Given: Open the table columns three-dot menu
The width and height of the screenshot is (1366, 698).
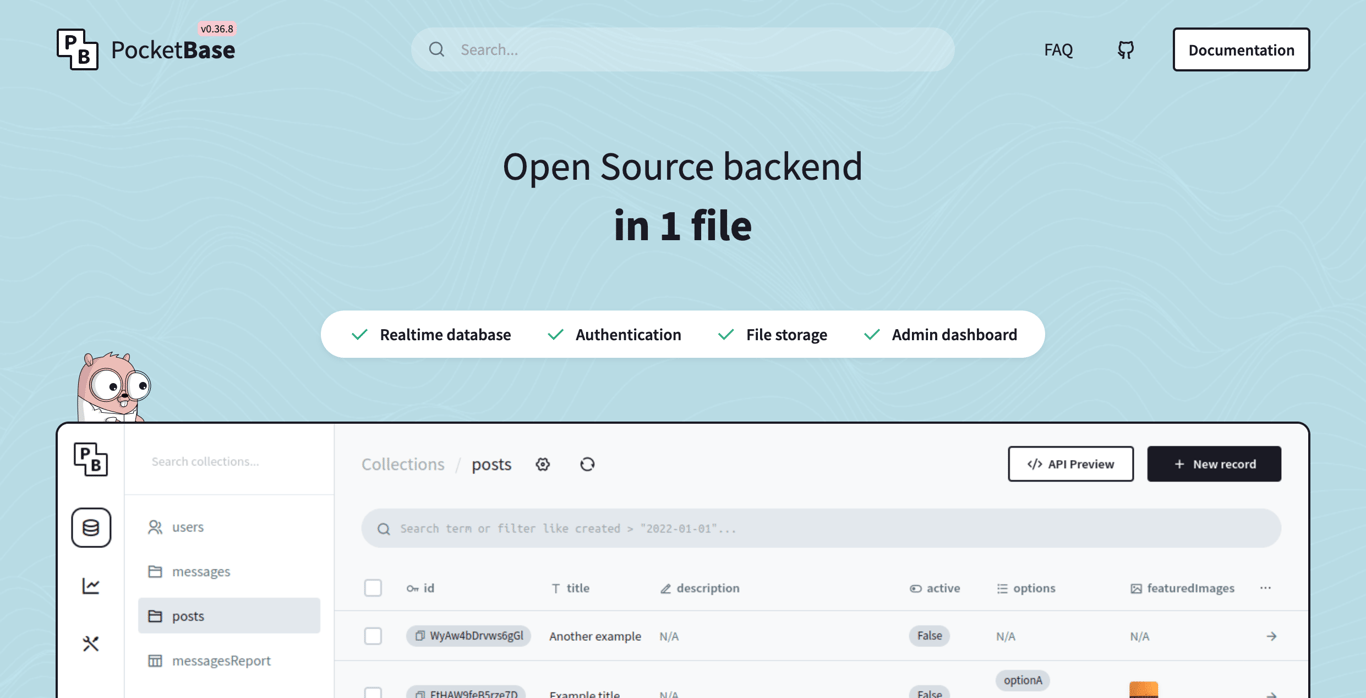Looking at the screenshot, I should [x=1266, y=588].
